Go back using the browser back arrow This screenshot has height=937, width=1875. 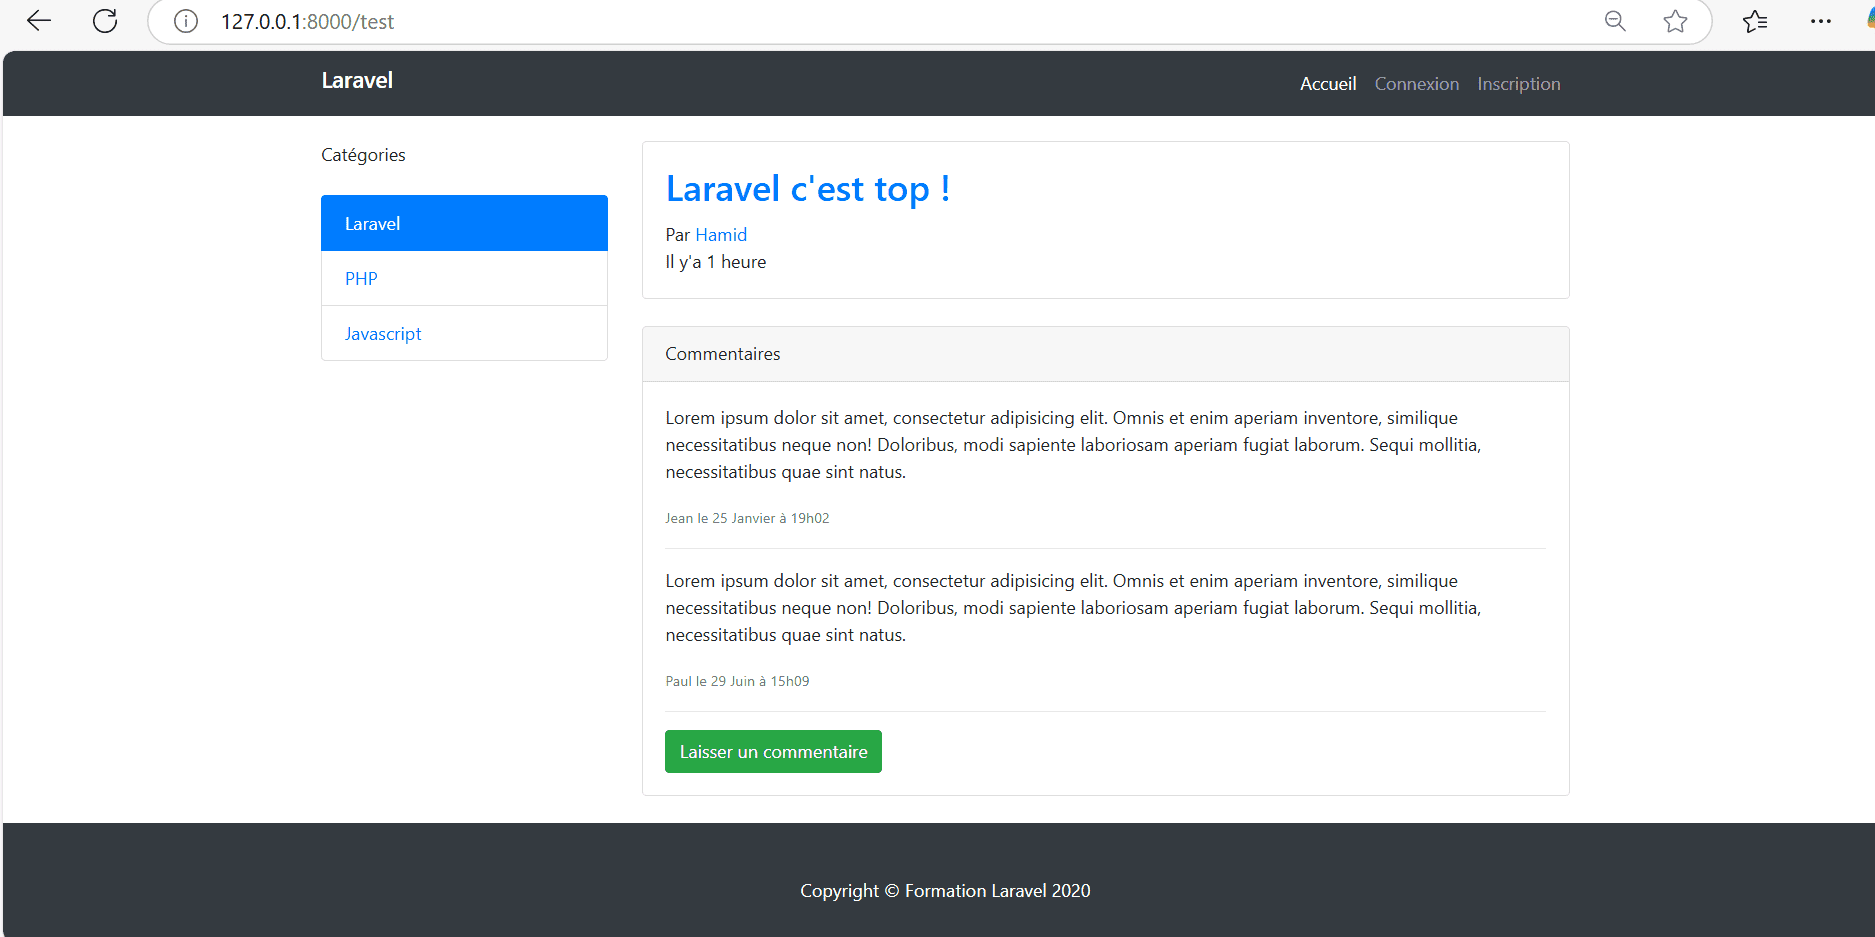tap(39, 21)
